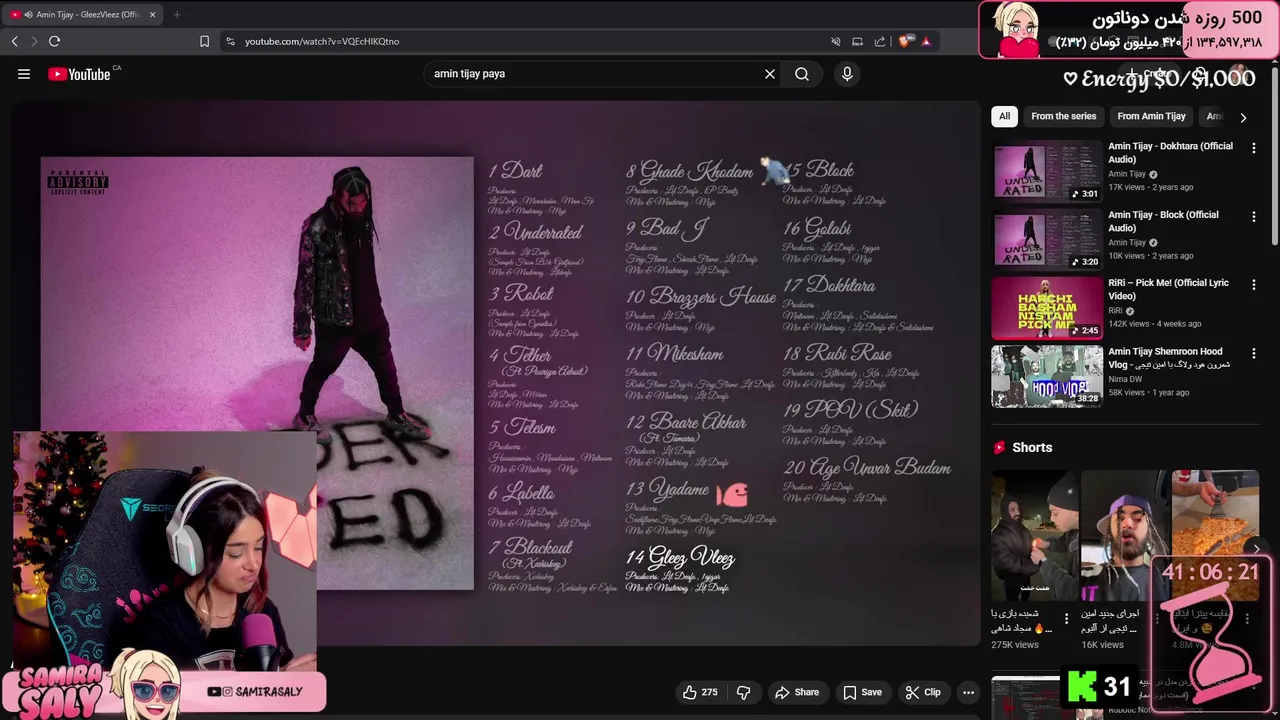The image size is (1280, 720).
Task: Select the All filter chip
Action: pos(1004,116)
